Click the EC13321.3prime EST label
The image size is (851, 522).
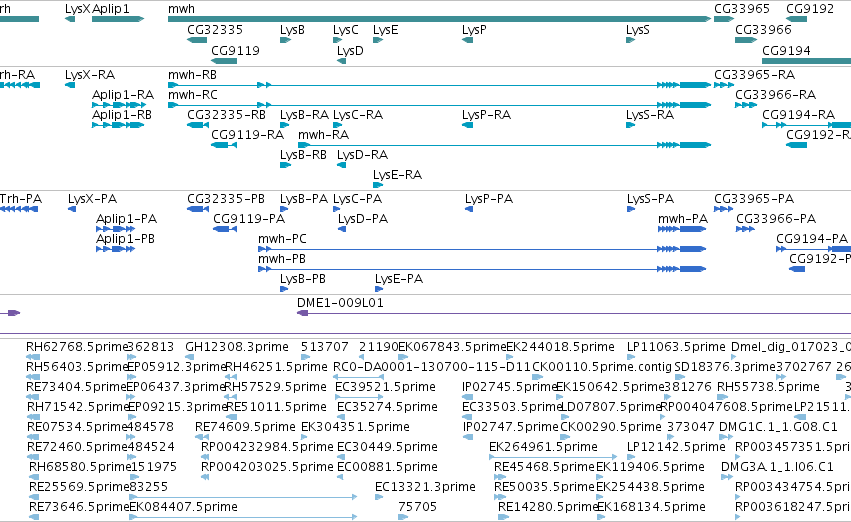click(426, 487)
